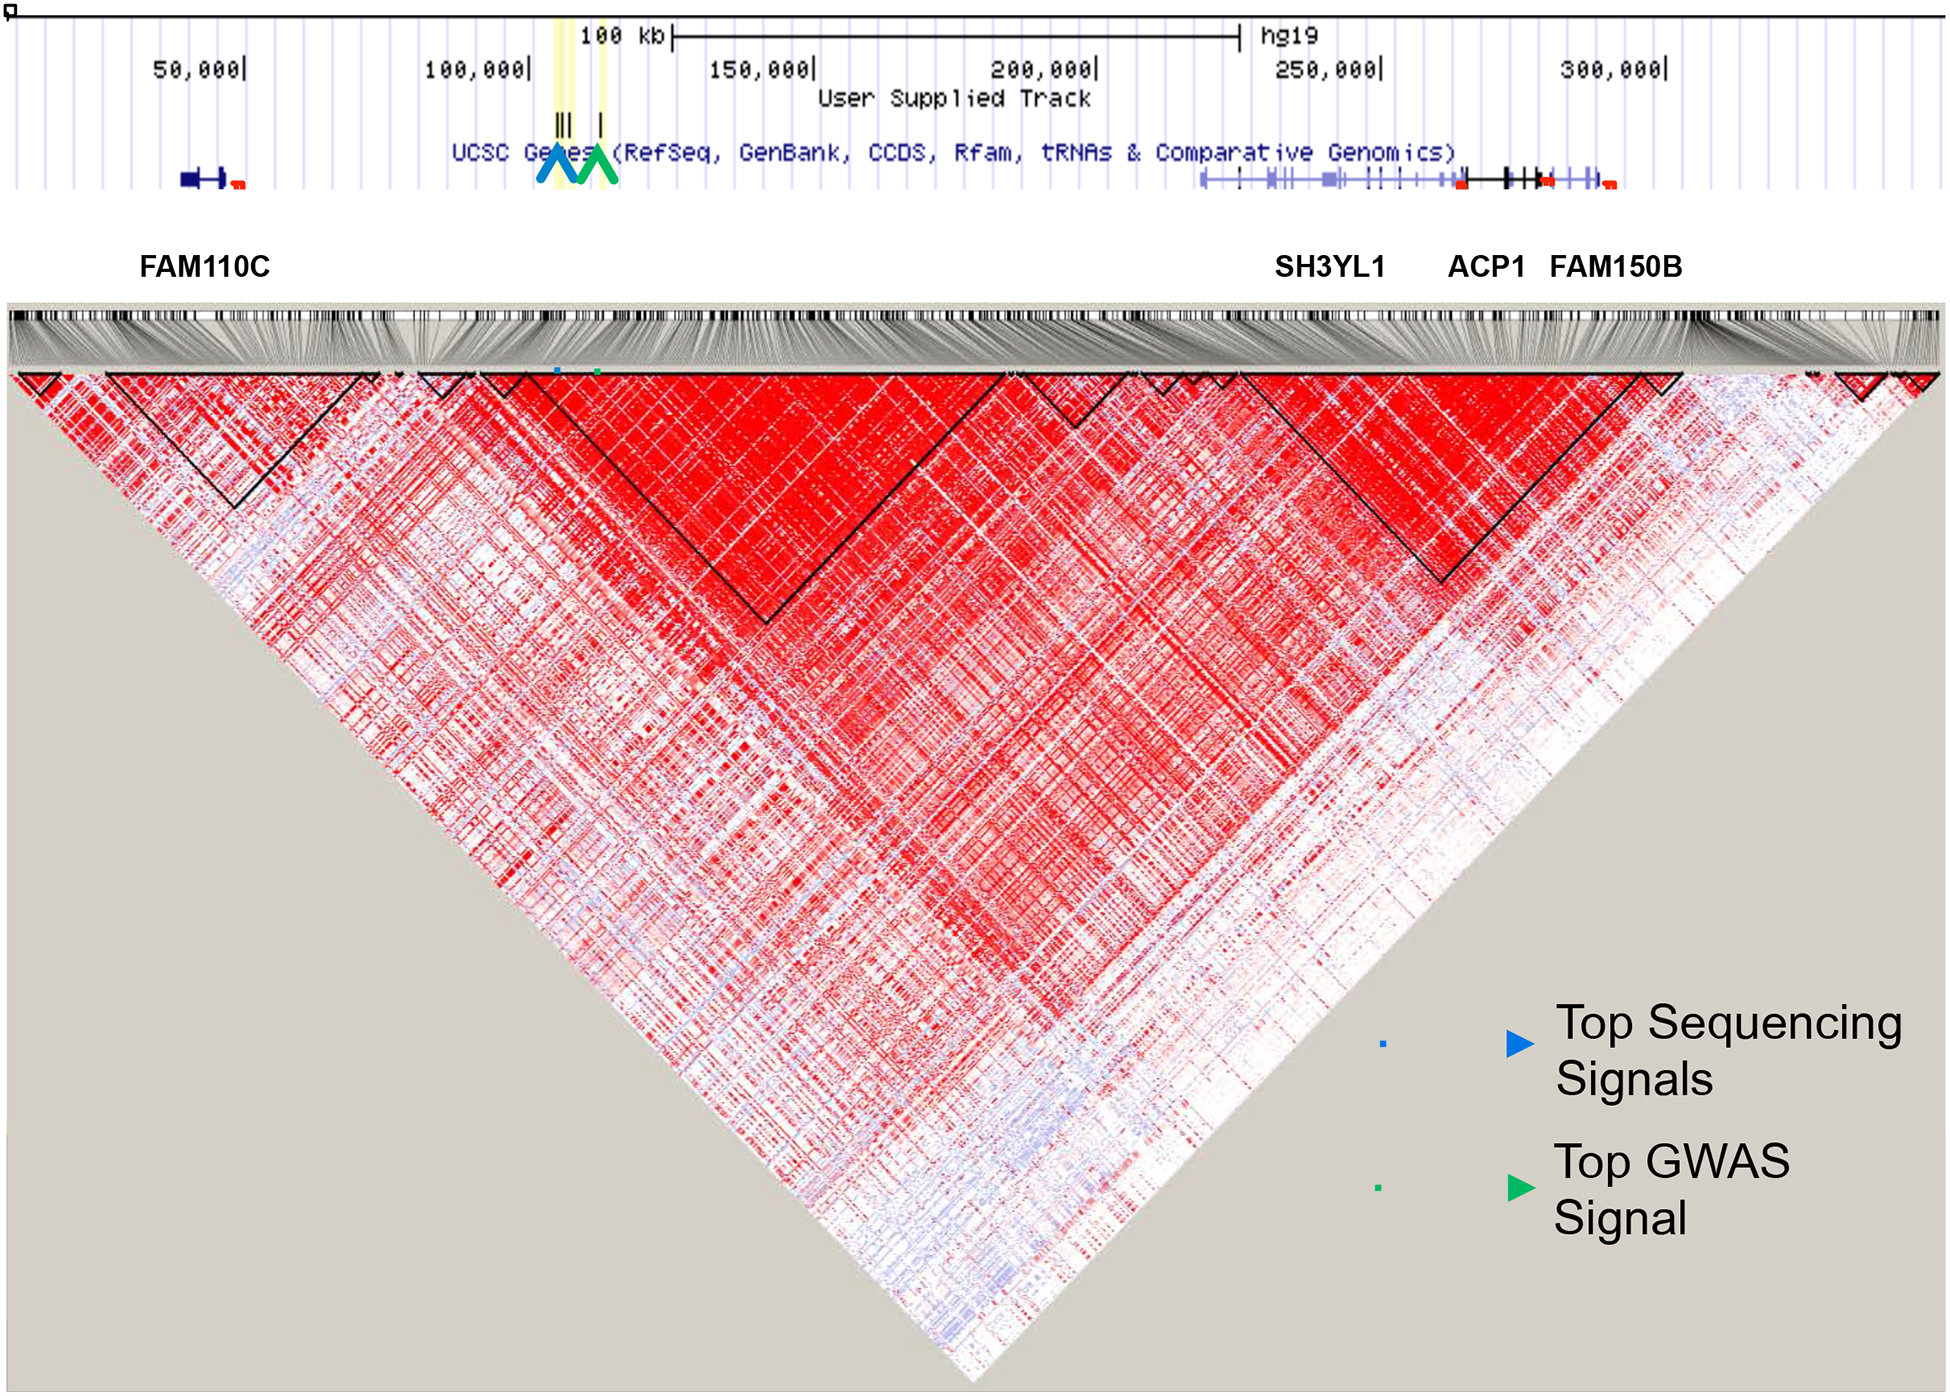The width and height of the screenshot is (1950, 1396).
Task: Click the small blue legend dot
Action: tap(1383, 1044)
